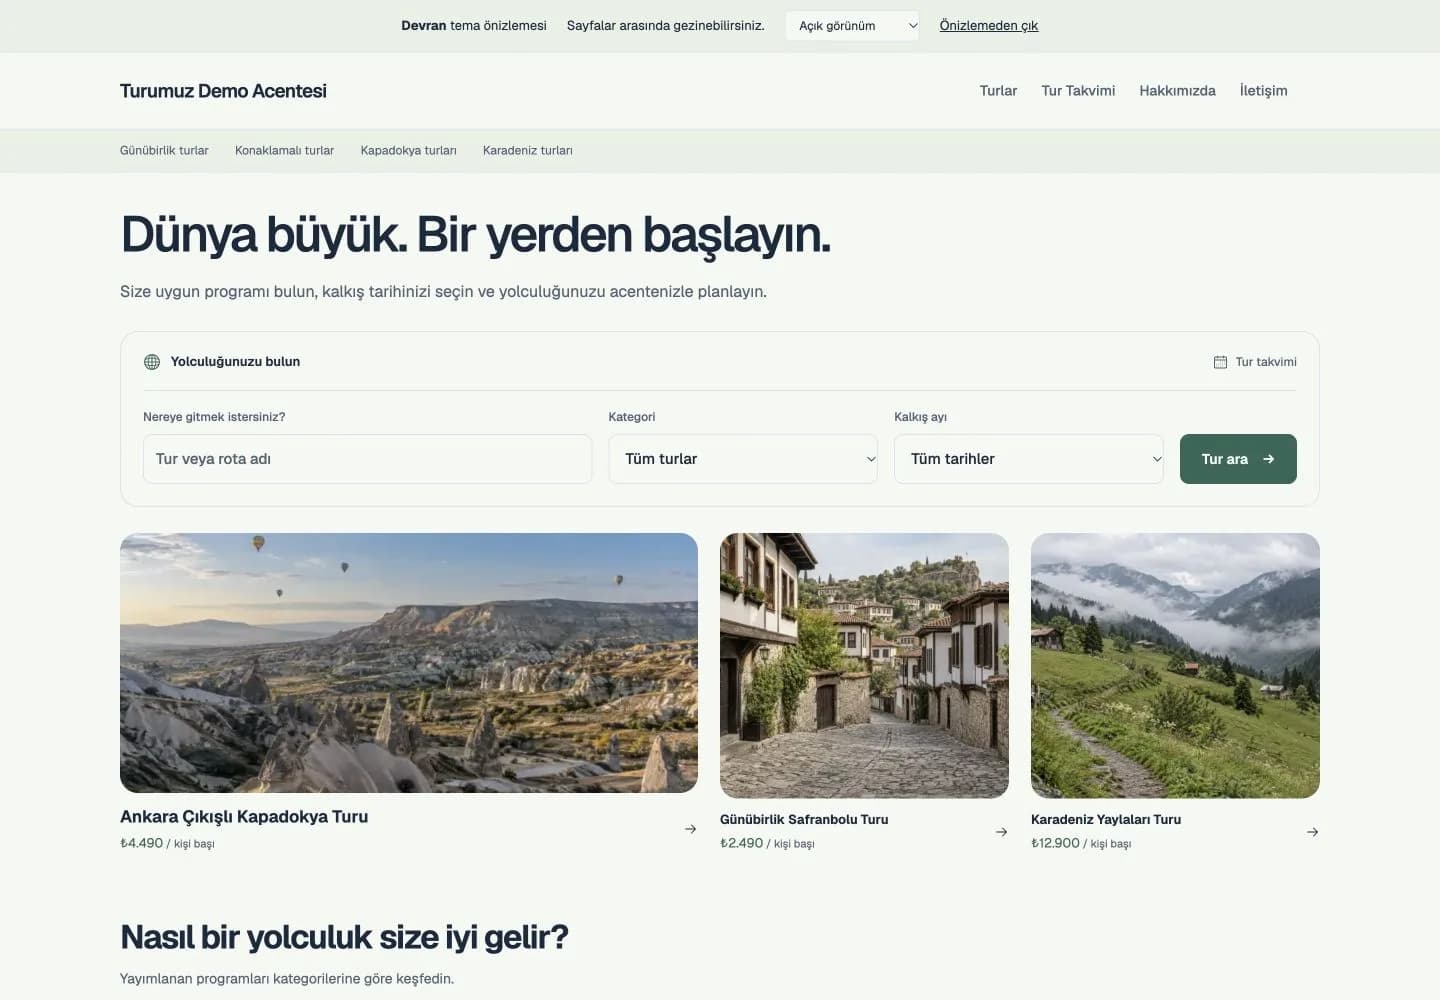Open Turlar in the top navigation

click(x=998, y=90)
